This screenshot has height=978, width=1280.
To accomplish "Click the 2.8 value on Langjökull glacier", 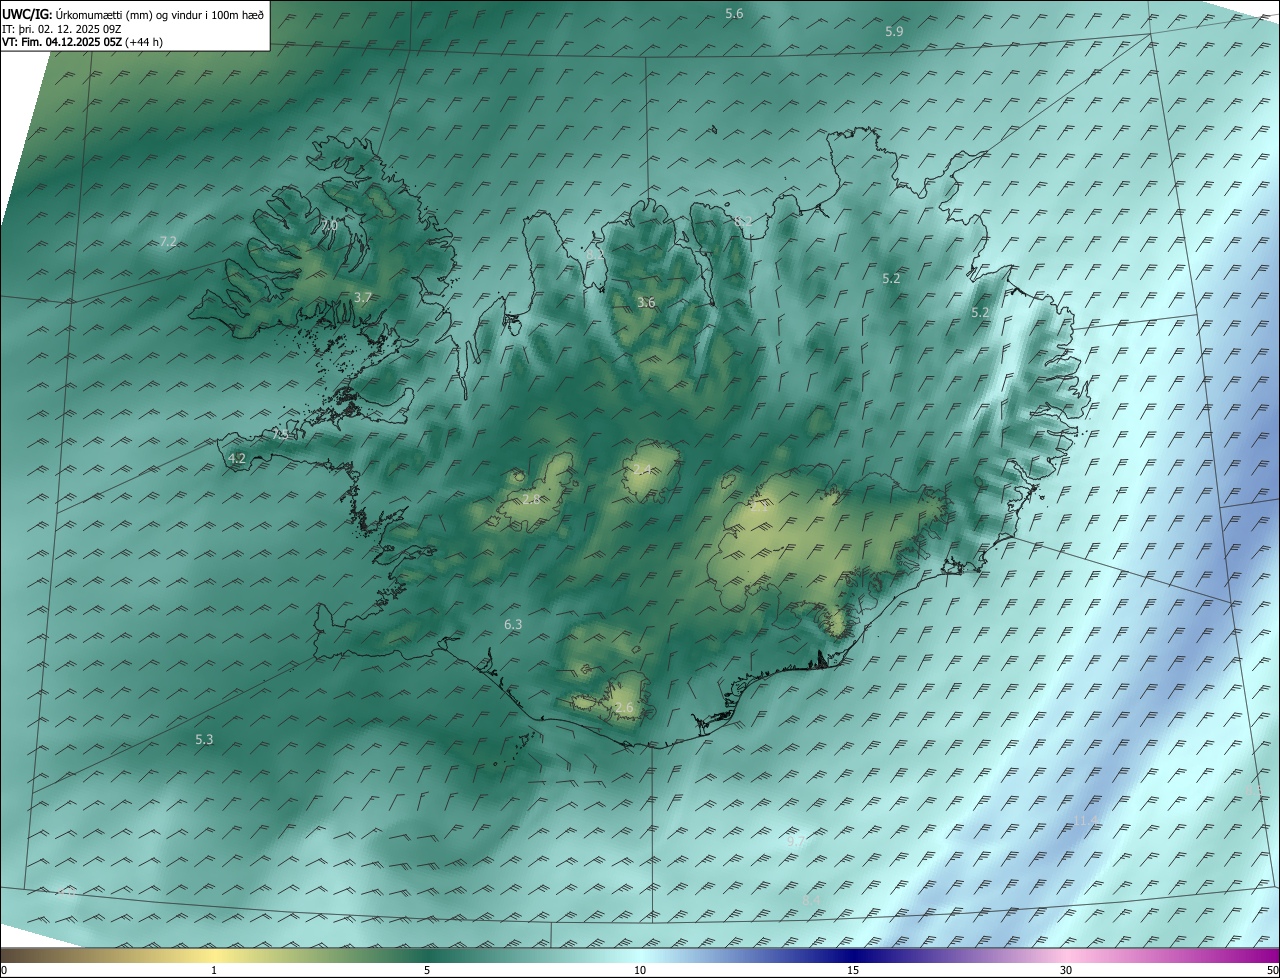I will click(531, 498).
